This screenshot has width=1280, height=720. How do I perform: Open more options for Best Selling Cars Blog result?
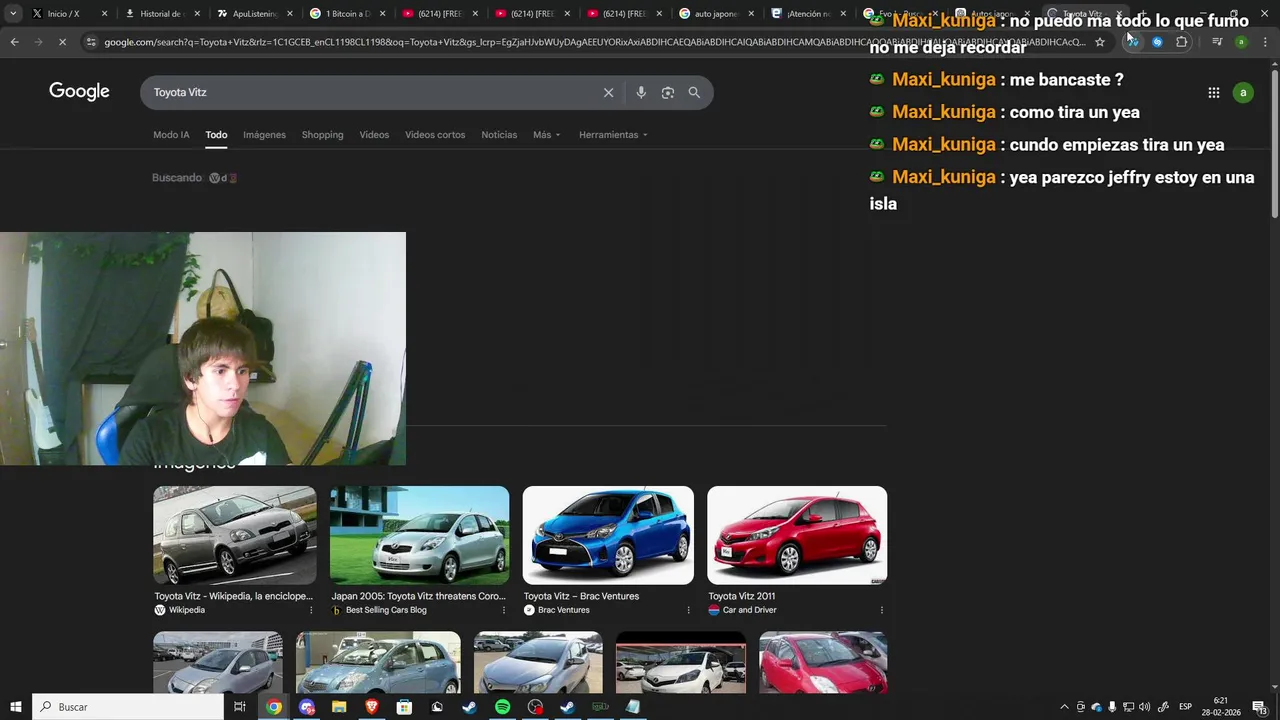(x=503, y=610)
